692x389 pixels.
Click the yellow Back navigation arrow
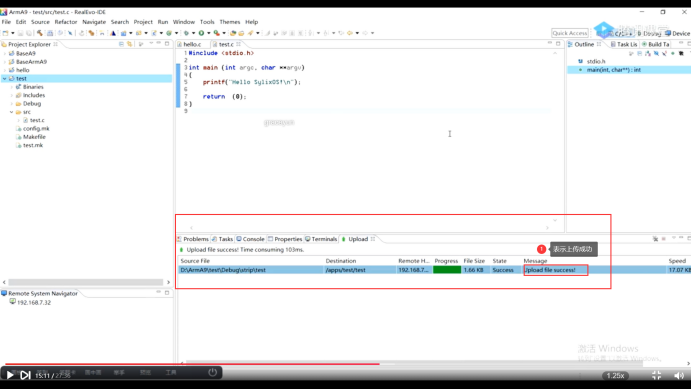click(350, 33)
